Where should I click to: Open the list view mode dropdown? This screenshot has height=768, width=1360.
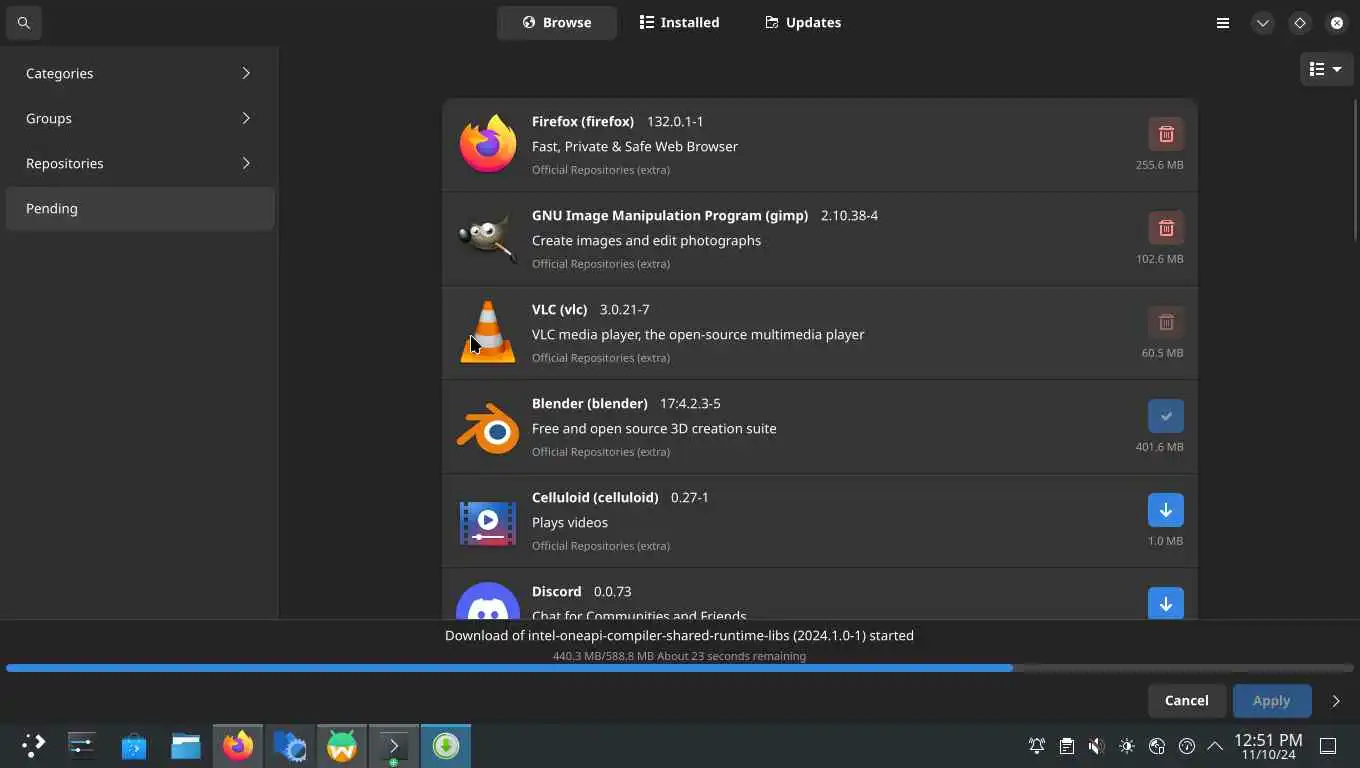pyautogui.click(x=1326, y=69)
